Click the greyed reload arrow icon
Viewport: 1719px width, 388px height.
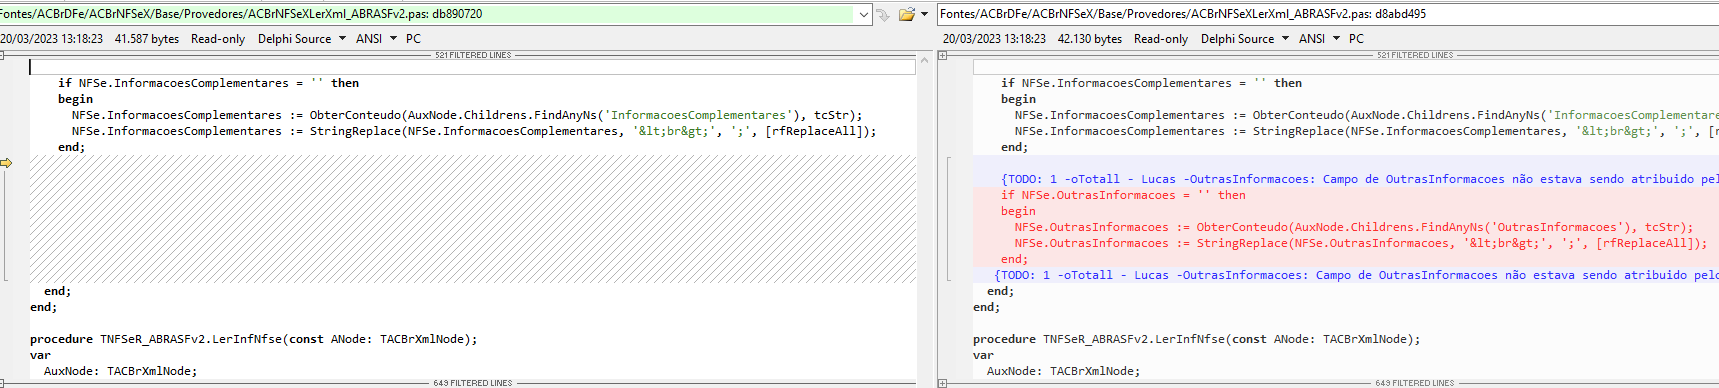click(884, 14)
